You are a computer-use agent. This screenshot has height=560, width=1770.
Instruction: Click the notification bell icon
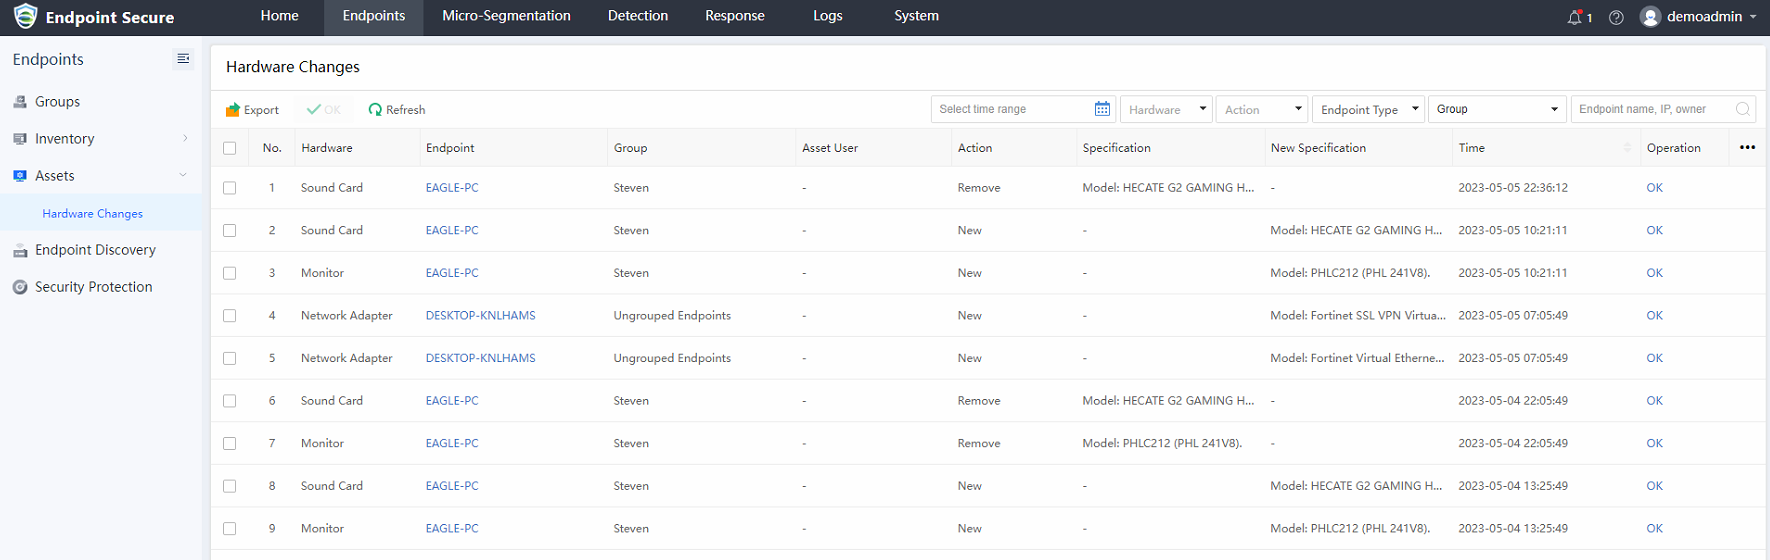click(x=1575, y=17)
